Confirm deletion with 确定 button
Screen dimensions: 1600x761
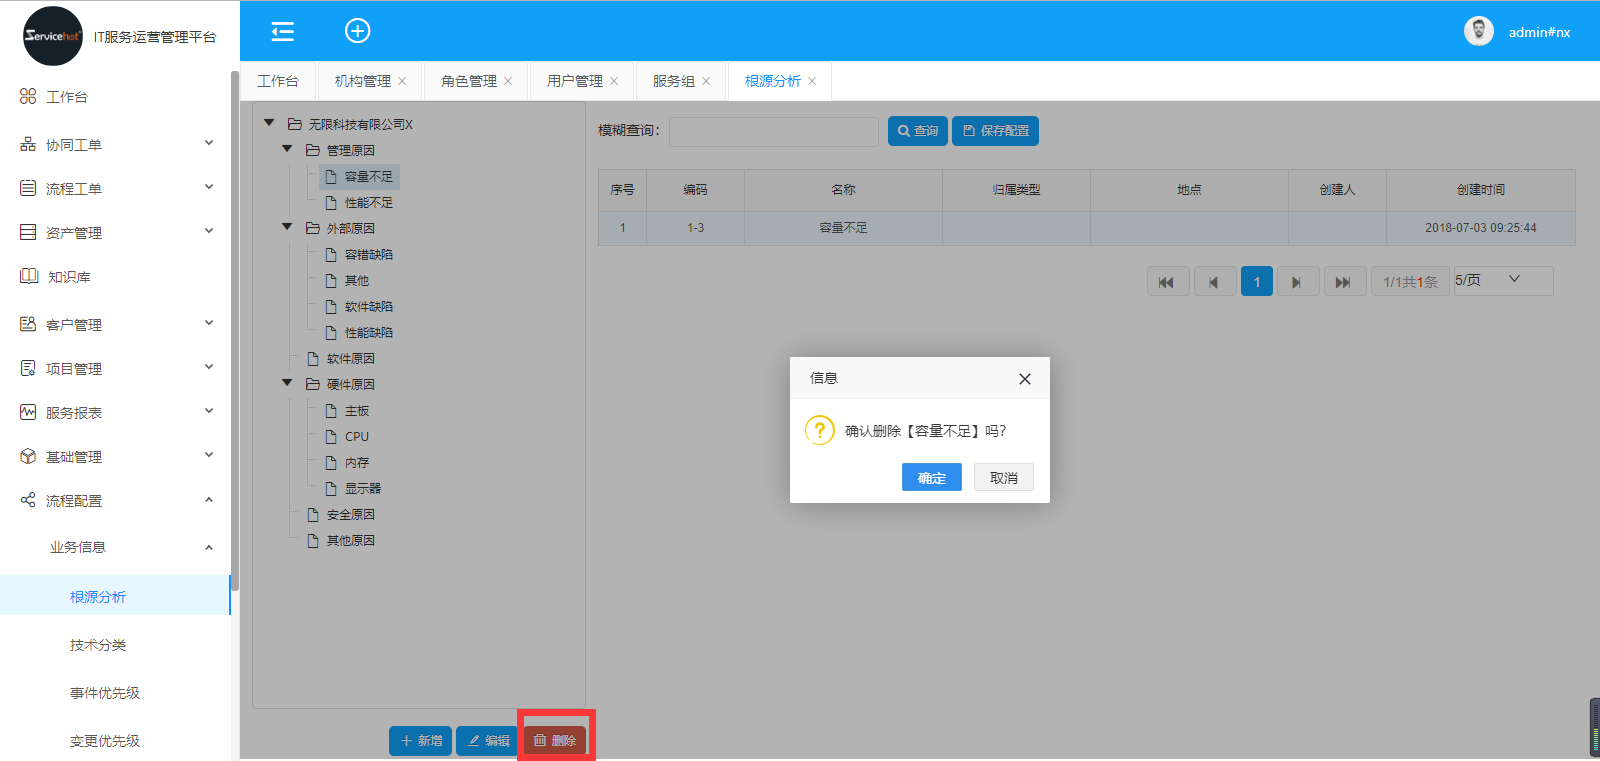click(931, 478)
